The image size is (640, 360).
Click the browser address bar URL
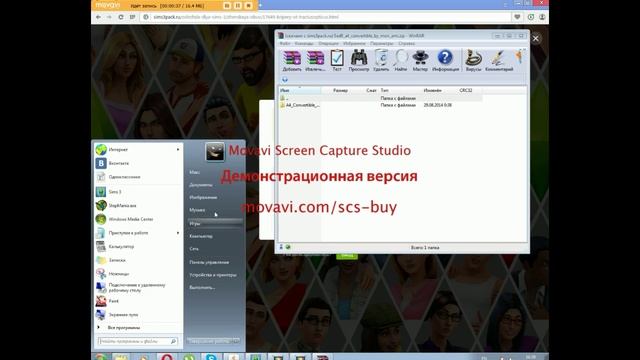(246, 17)
